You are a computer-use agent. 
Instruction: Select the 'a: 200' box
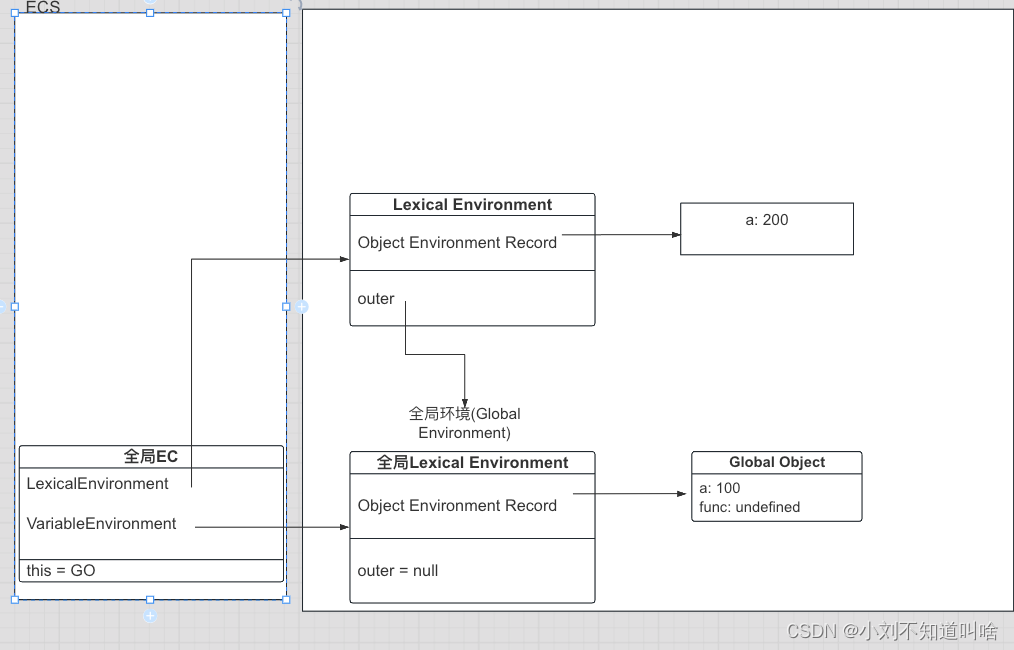767,229
